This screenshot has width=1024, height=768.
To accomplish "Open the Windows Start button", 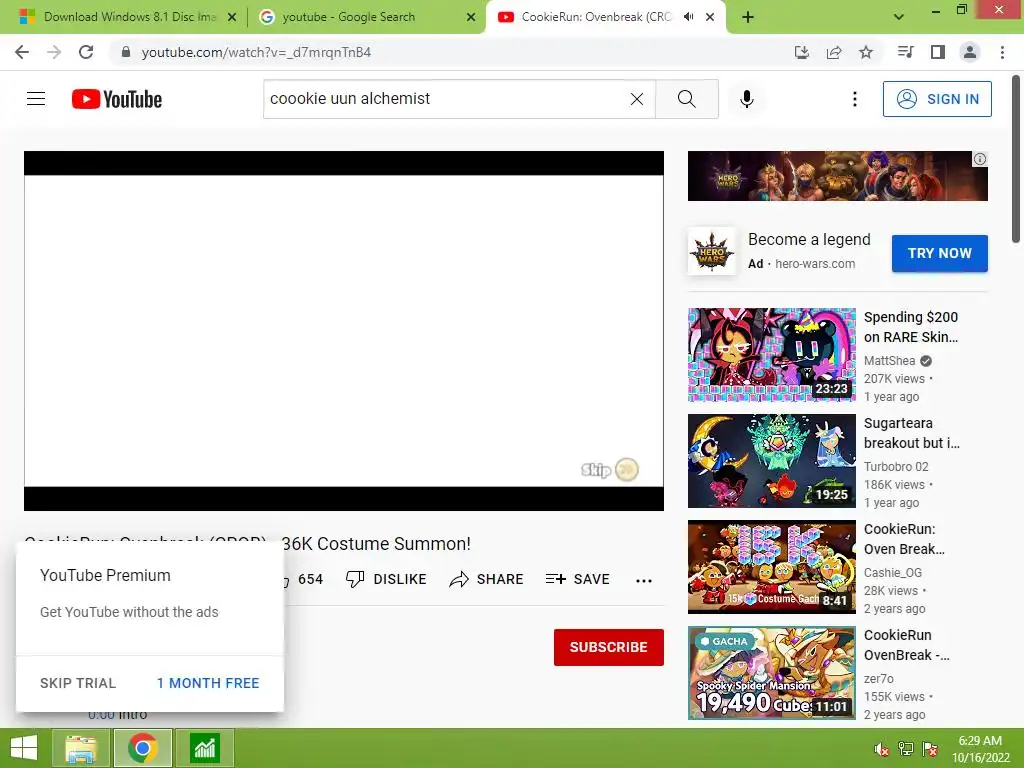I will pos(24,748).
